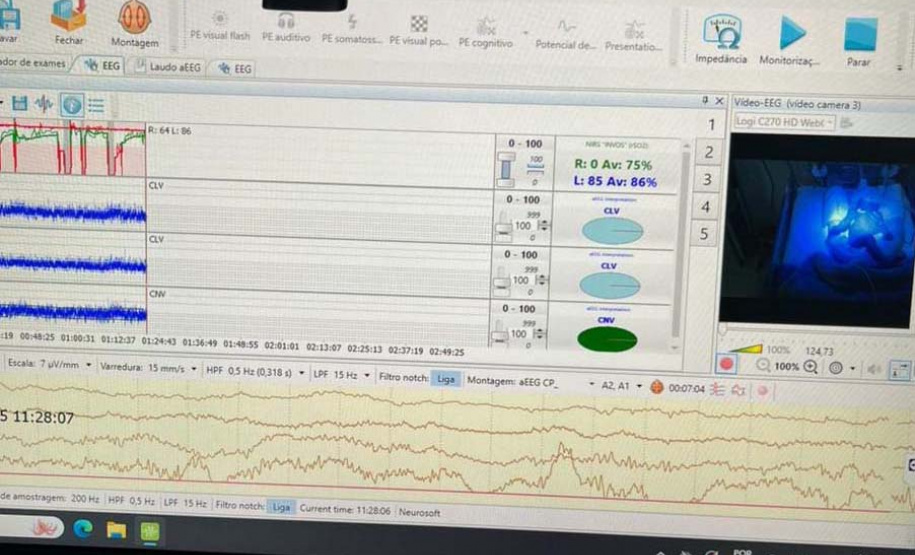
Task: Open the Montagem tool with head icon
Action: click(135, 23)
